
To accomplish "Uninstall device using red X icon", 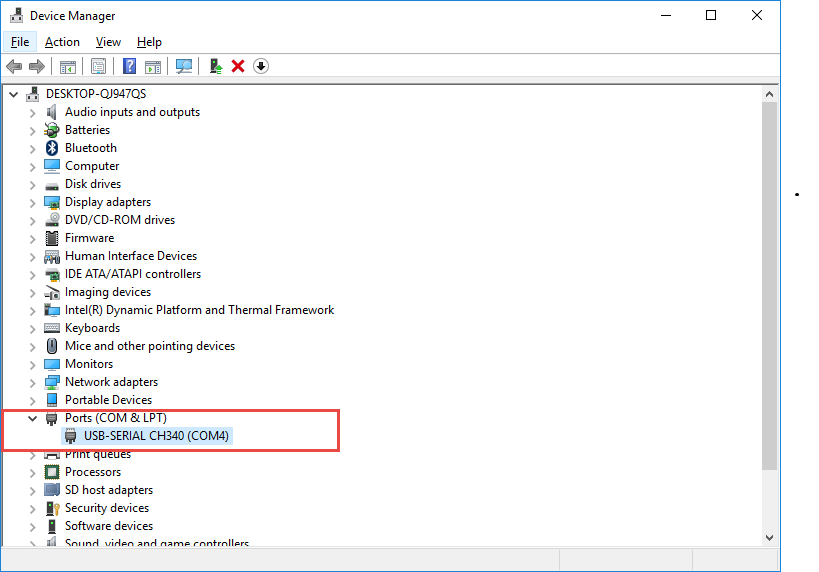I will (238, 66).
